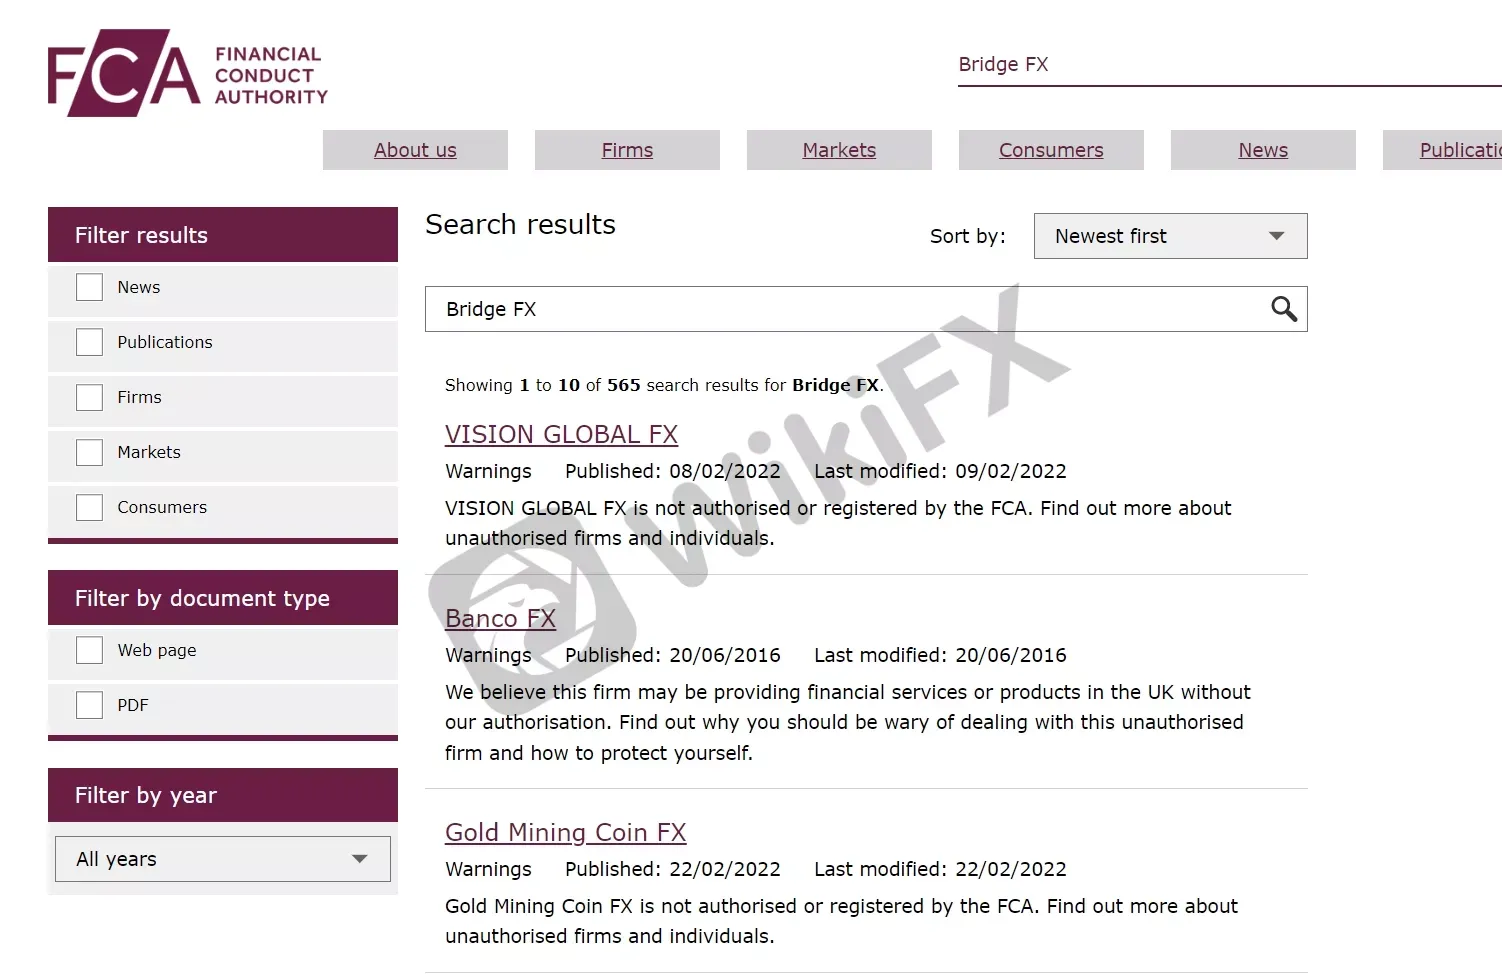Open the Banco FX warning link
Screen dimensions: 1502x974
pos(500,619)
